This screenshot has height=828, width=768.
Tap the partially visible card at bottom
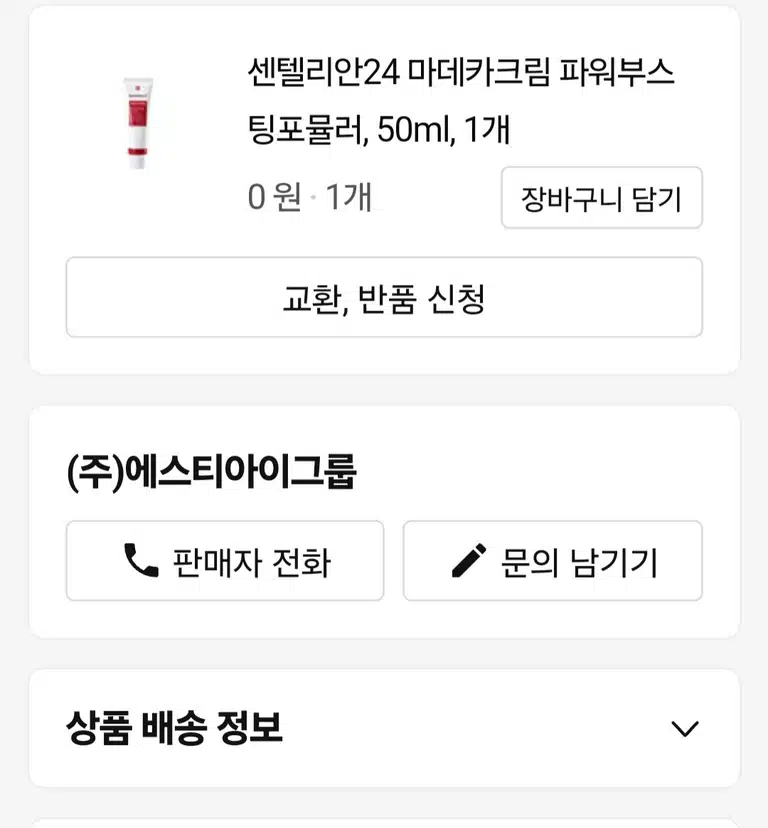(x=384, y=823)
